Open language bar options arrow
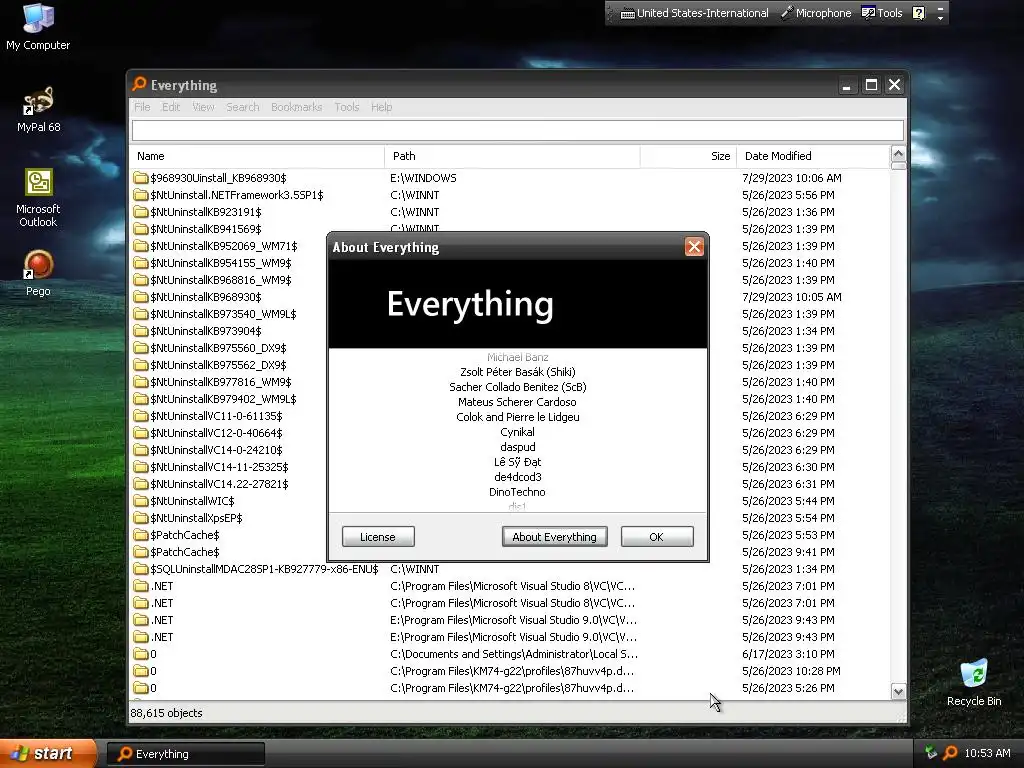Screen dimensions: 1024x768 tap(940, 18)
